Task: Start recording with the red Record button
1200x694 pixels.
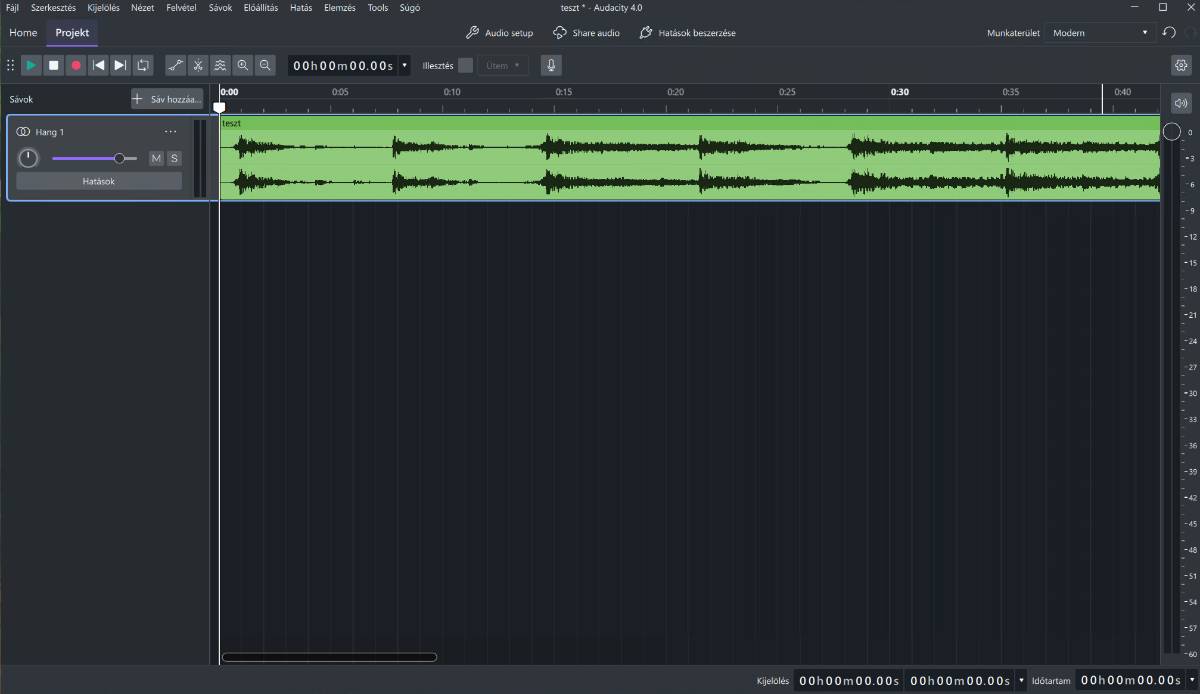Action: coord(76,65)
